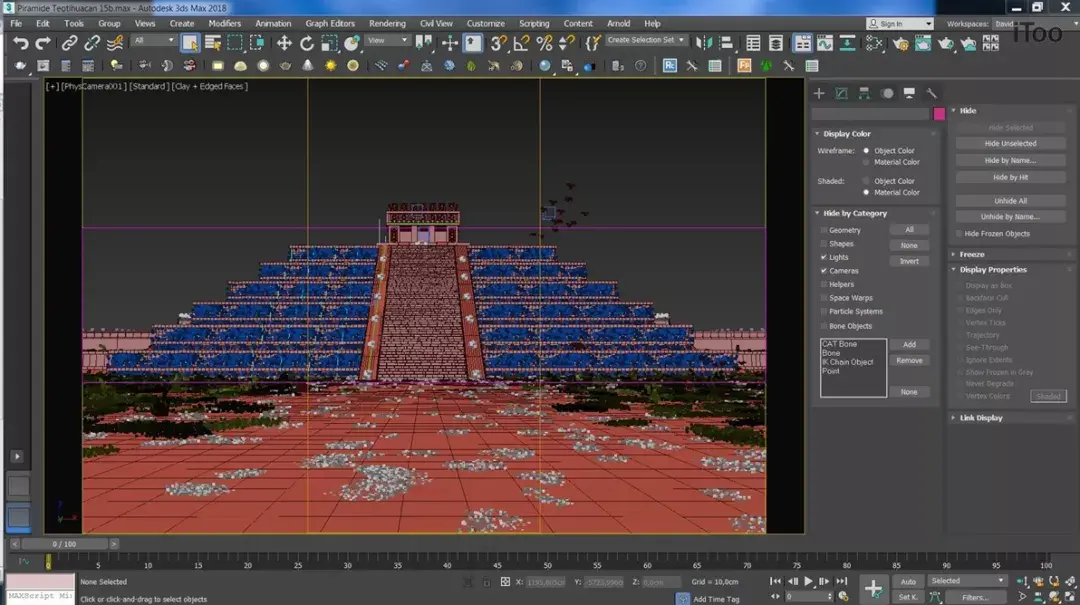The height and width of the screenshot is (605, 1080).
Task: Switch to the Utilities panel wrench icon
Action: (931, 93)
